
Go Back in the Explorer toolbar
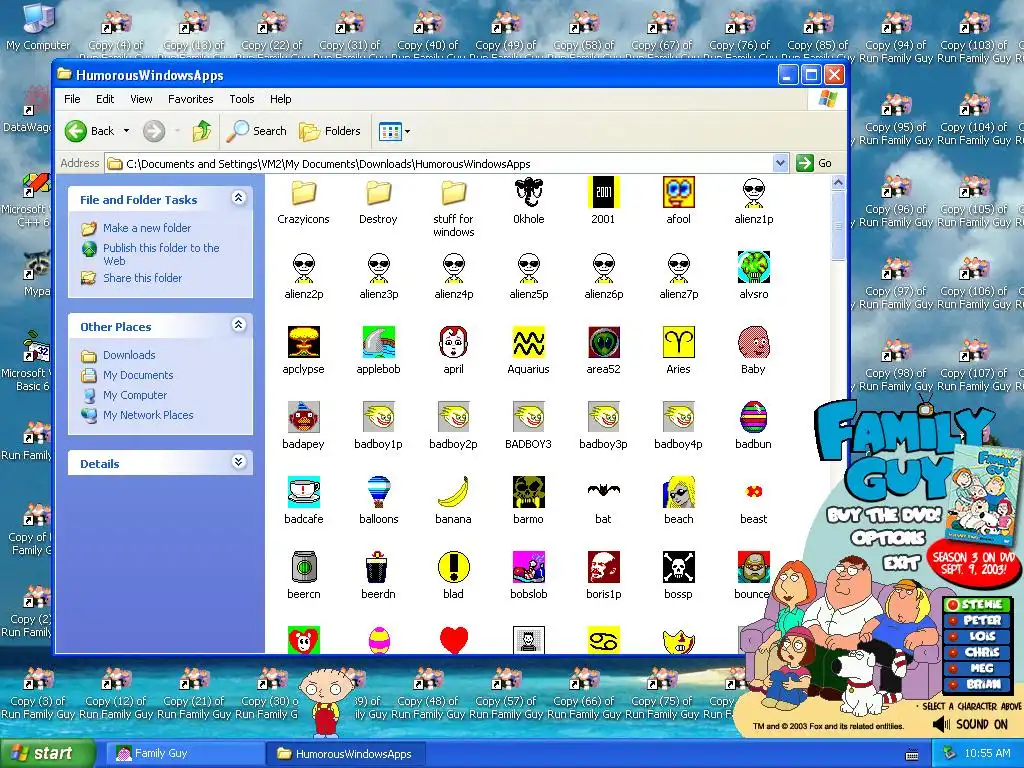tap(89, 131)
